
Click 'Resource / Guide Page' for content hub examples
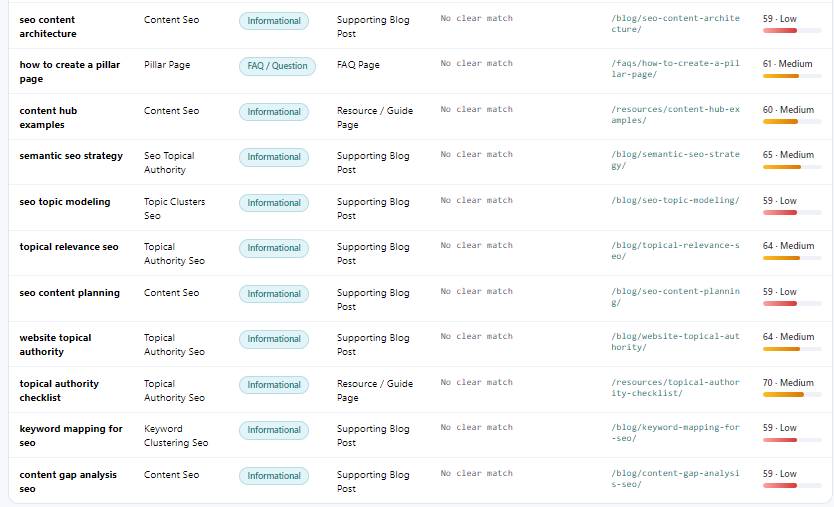click(374, 118)
